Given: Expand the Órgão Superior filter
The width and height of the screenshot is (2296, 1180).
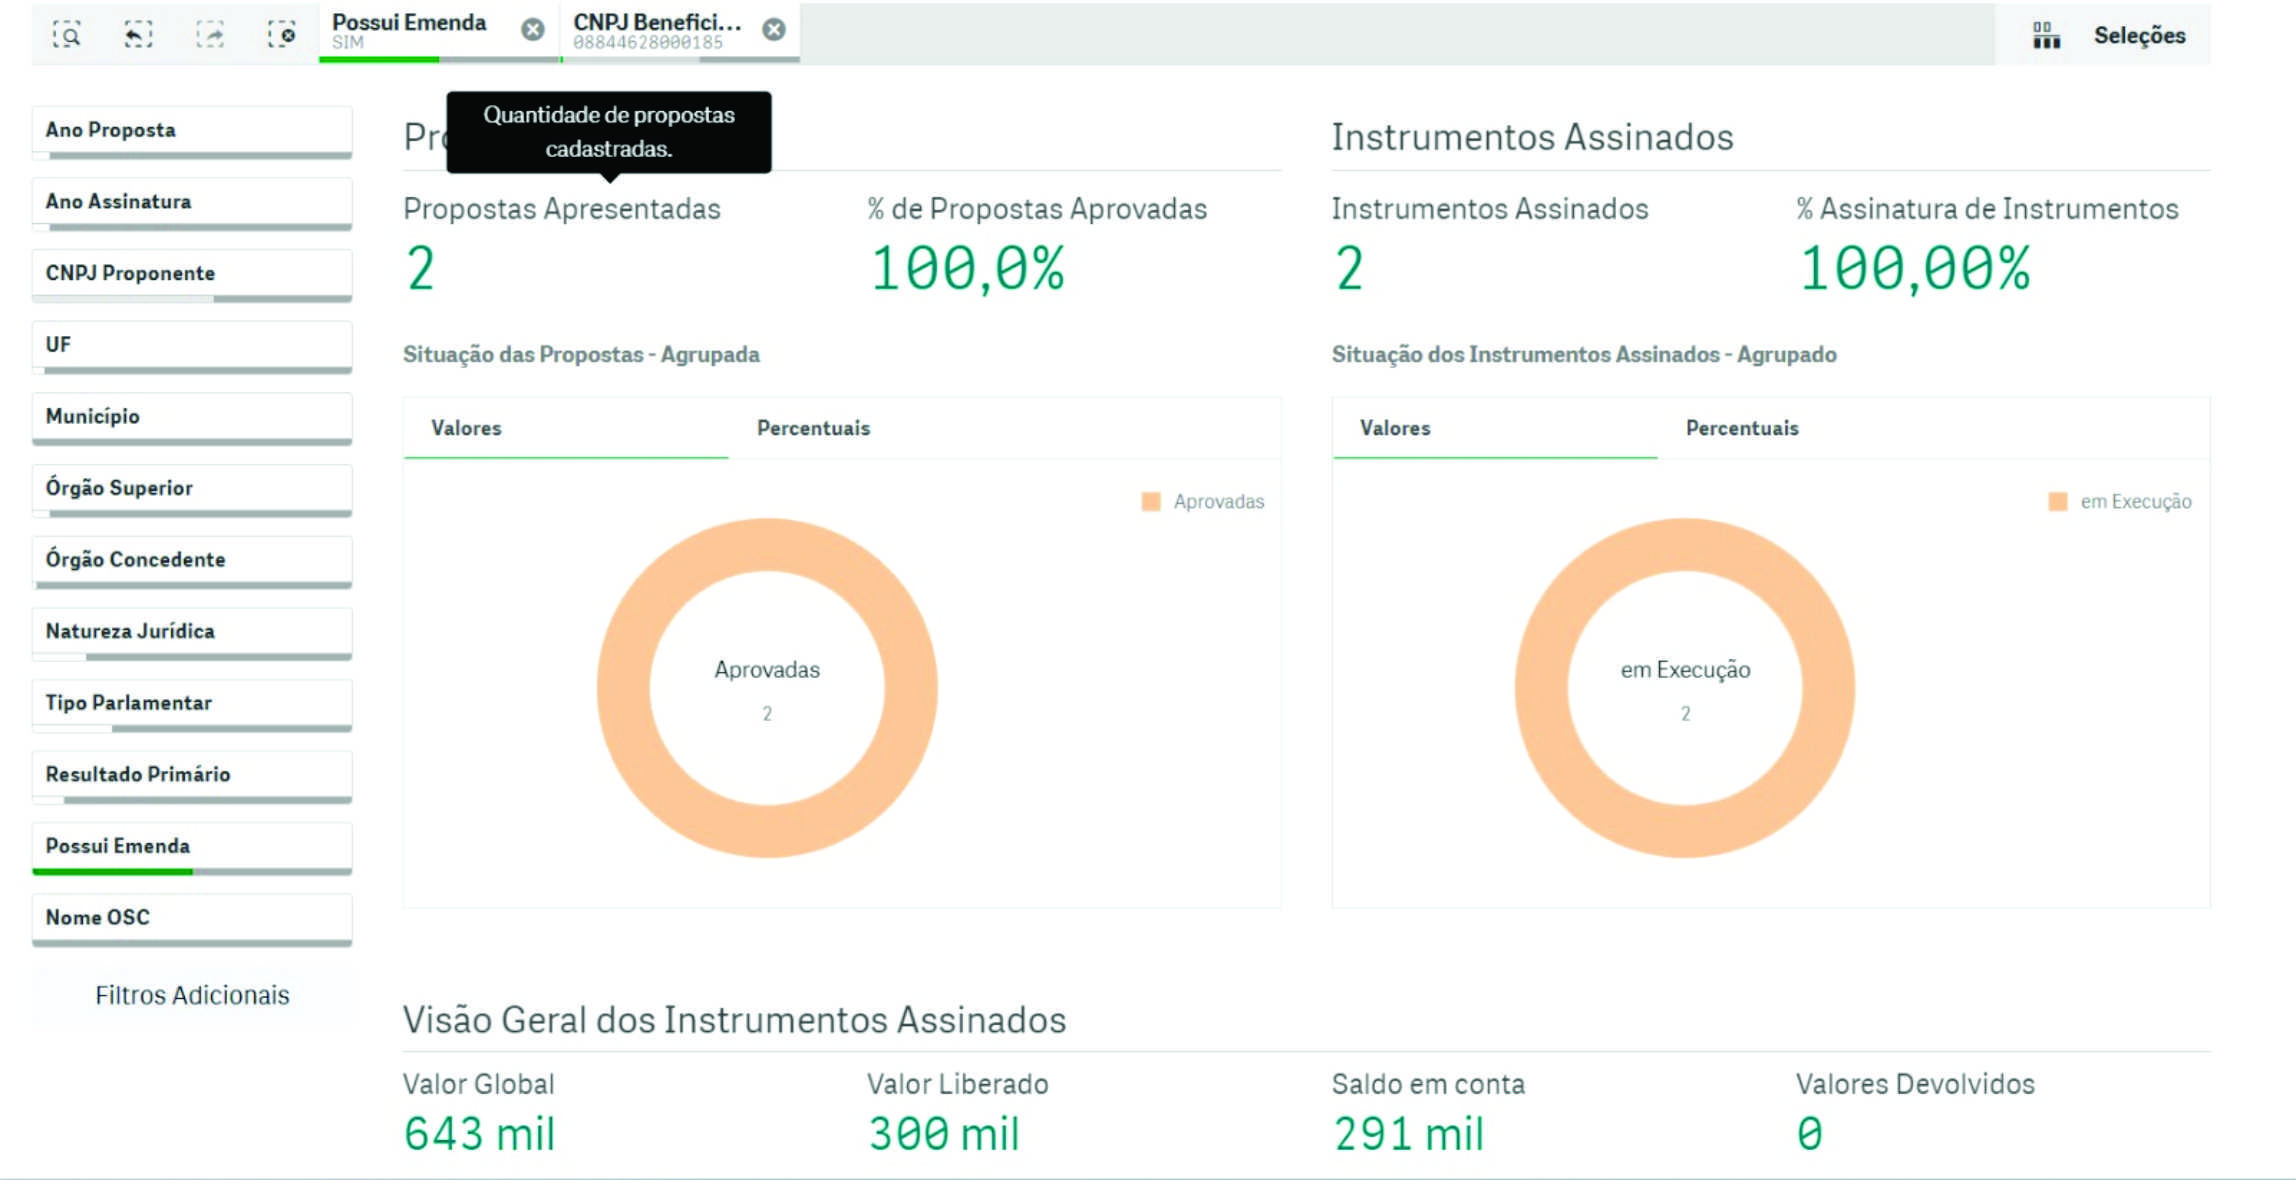Looking at the screenshot, I should tap(192, 489).
